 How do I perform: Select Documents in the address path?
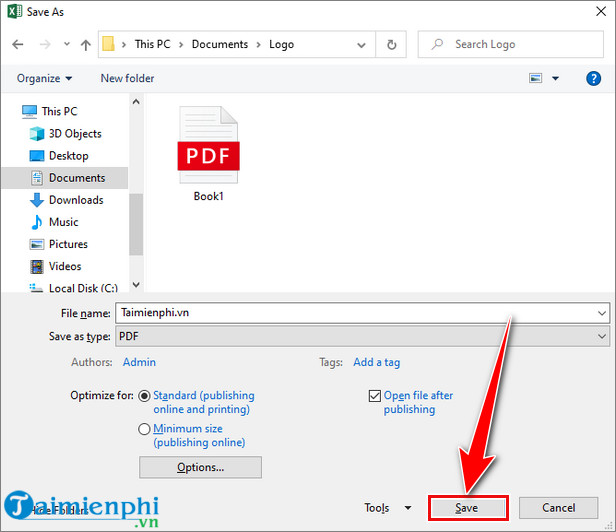[x=220, y=44]
